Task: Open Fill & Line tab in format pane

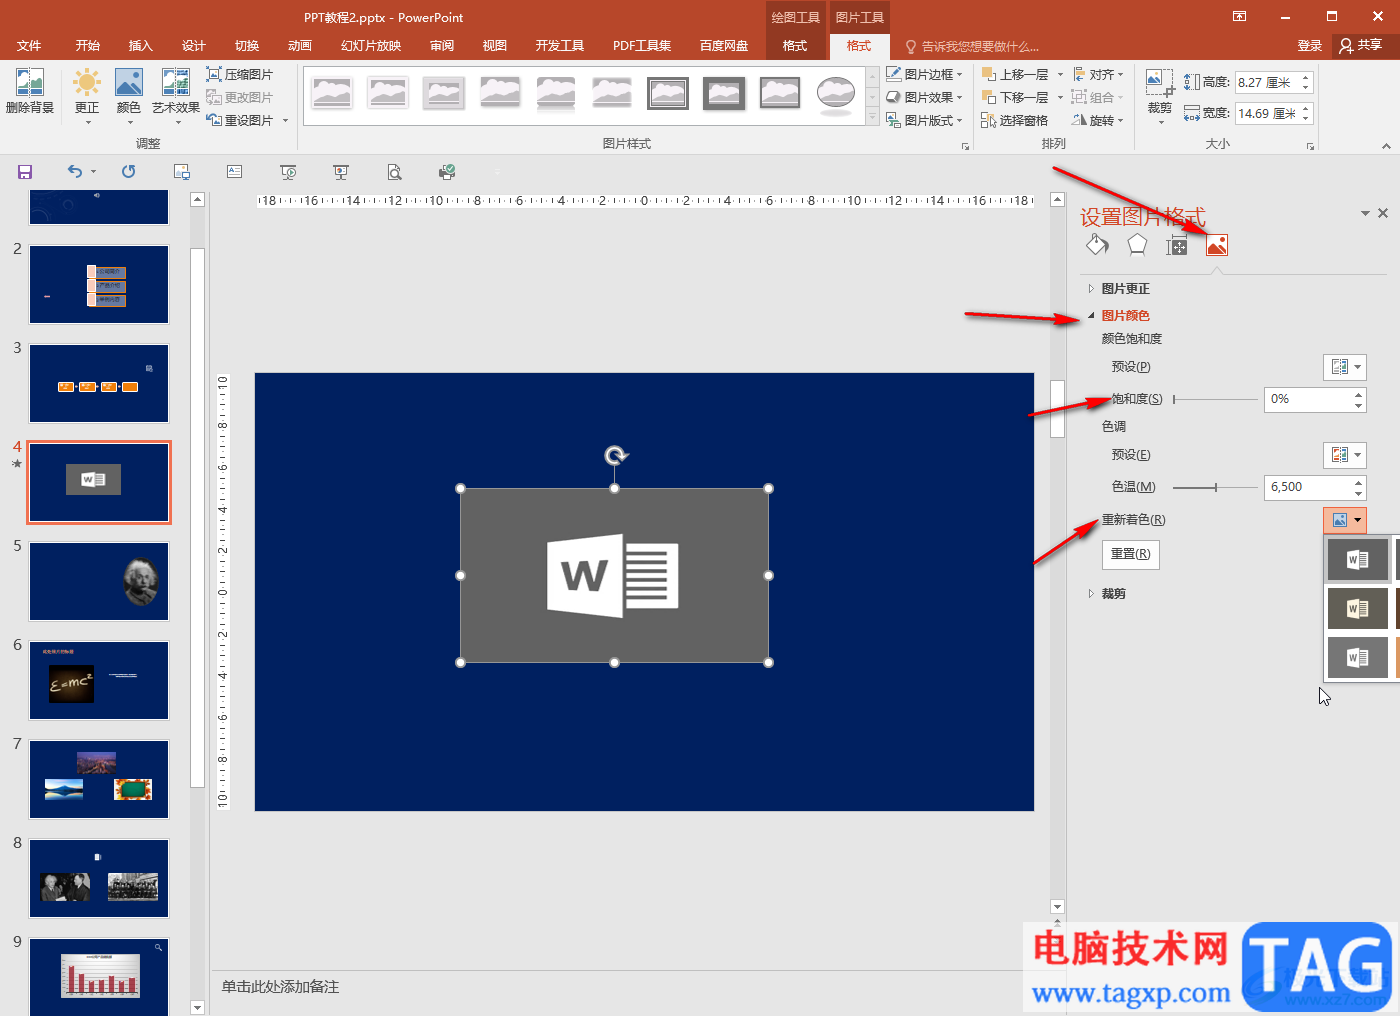Action: point(1097,245)
